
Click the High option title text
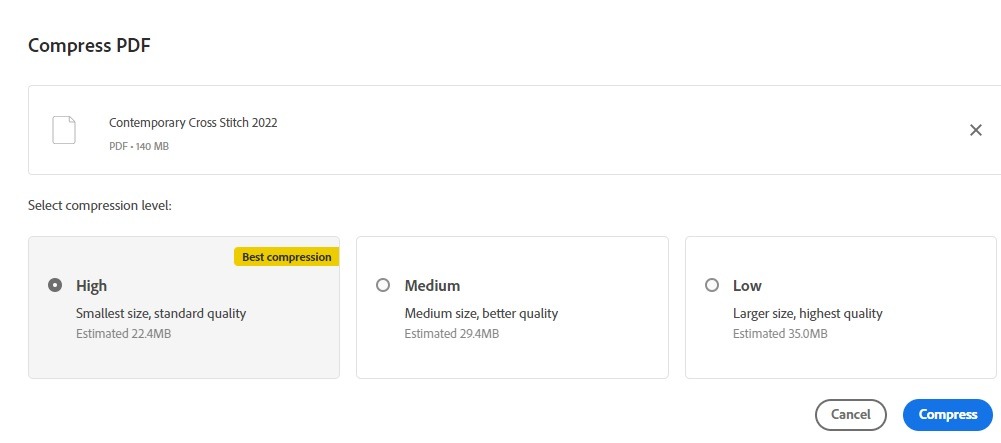click(x=92, y=286)
